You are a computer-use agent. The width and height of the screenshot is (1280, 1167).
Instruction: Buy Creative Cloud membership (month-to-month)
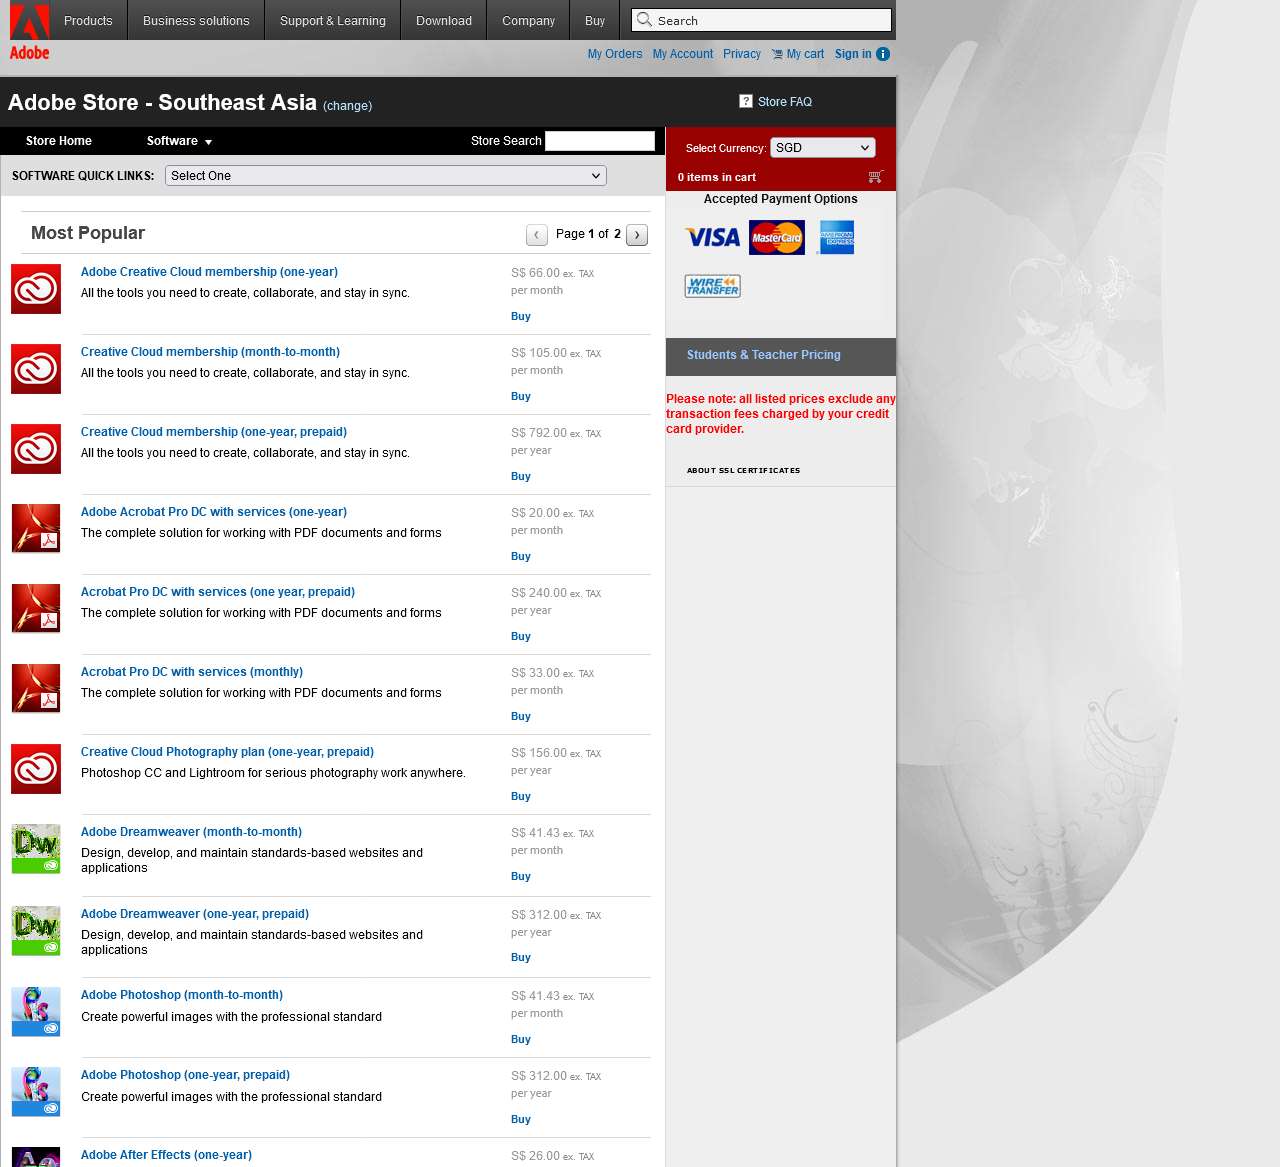pos(521,396)
